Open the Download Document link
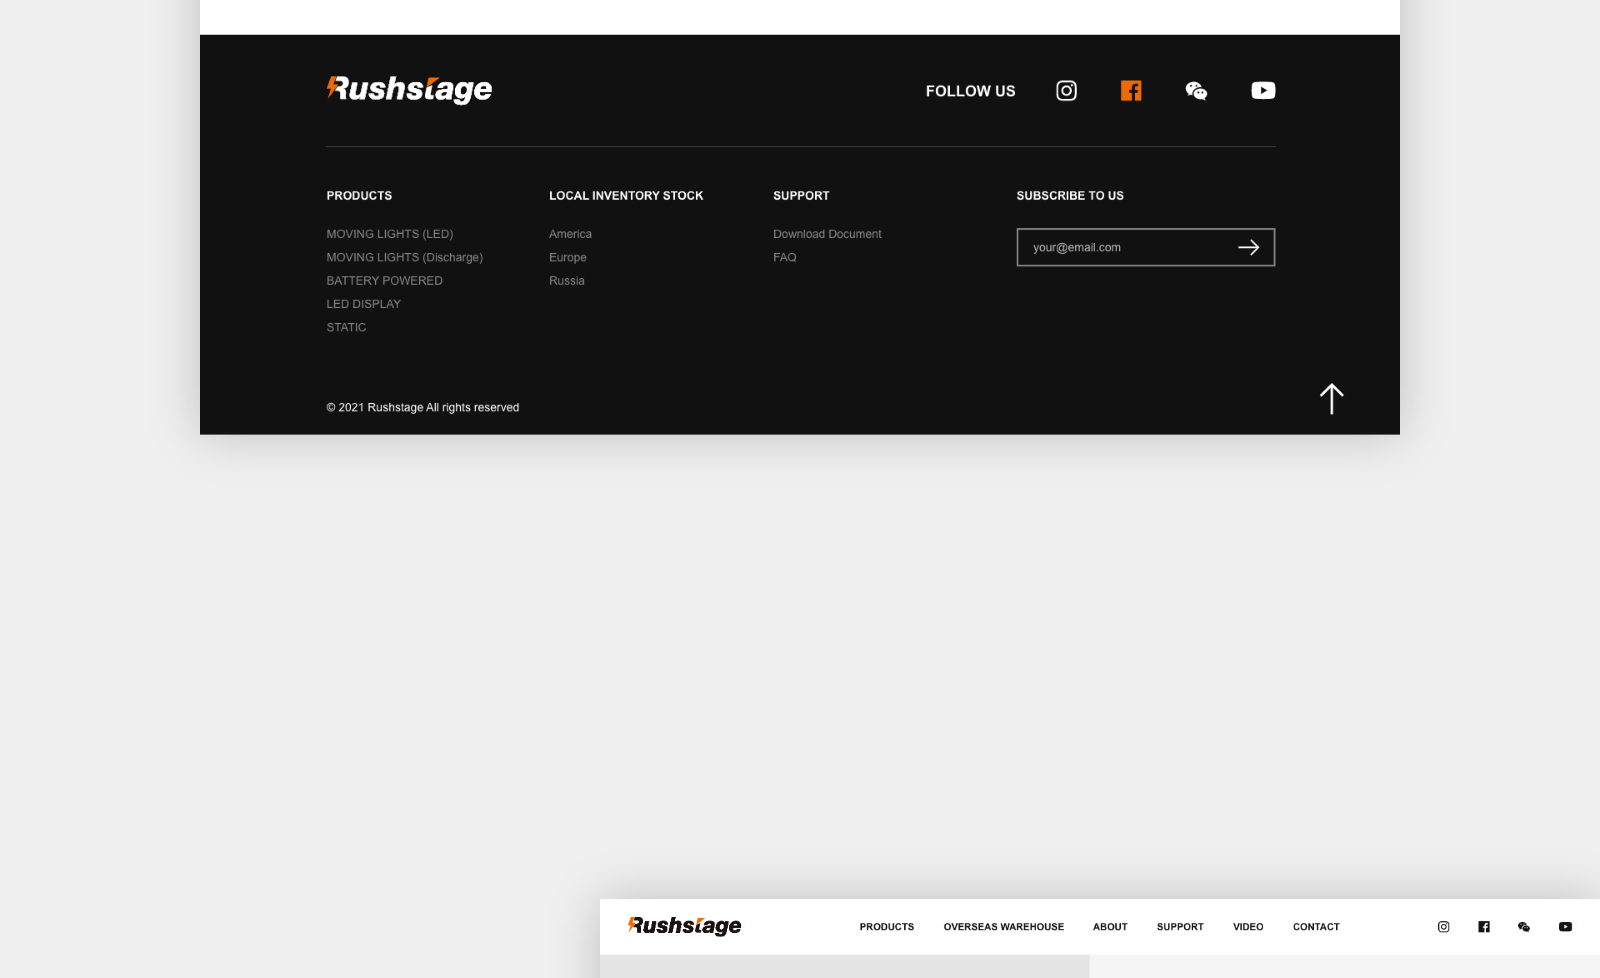The width and height of the screenshot is (1600, 978). [x=827, y=234]
